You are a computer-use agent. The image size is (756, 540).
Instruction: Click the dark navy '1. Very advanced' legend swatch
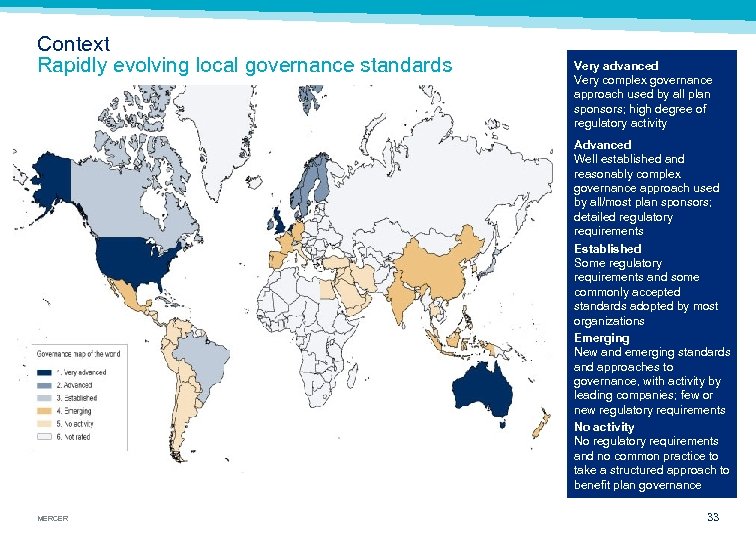click(x=44, y=373)
